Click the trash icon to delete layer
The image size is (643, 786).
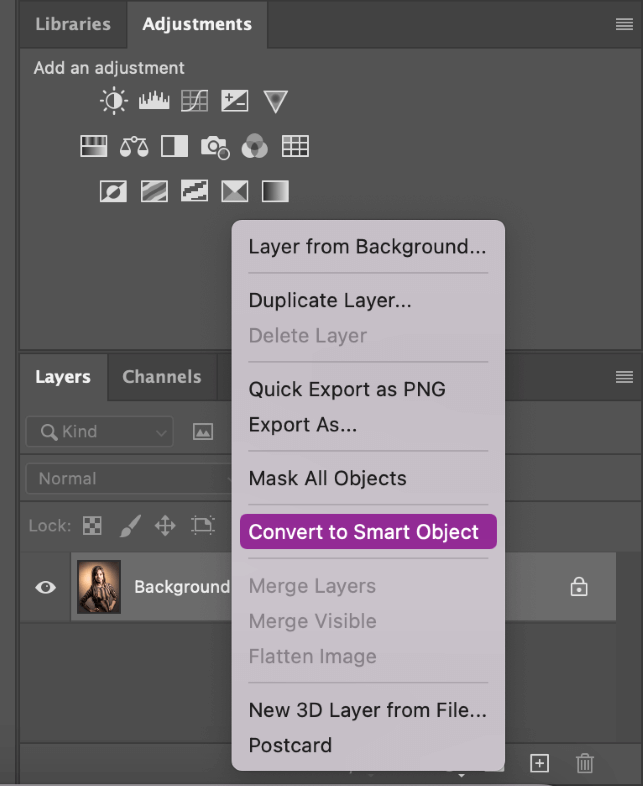[584, 763]
